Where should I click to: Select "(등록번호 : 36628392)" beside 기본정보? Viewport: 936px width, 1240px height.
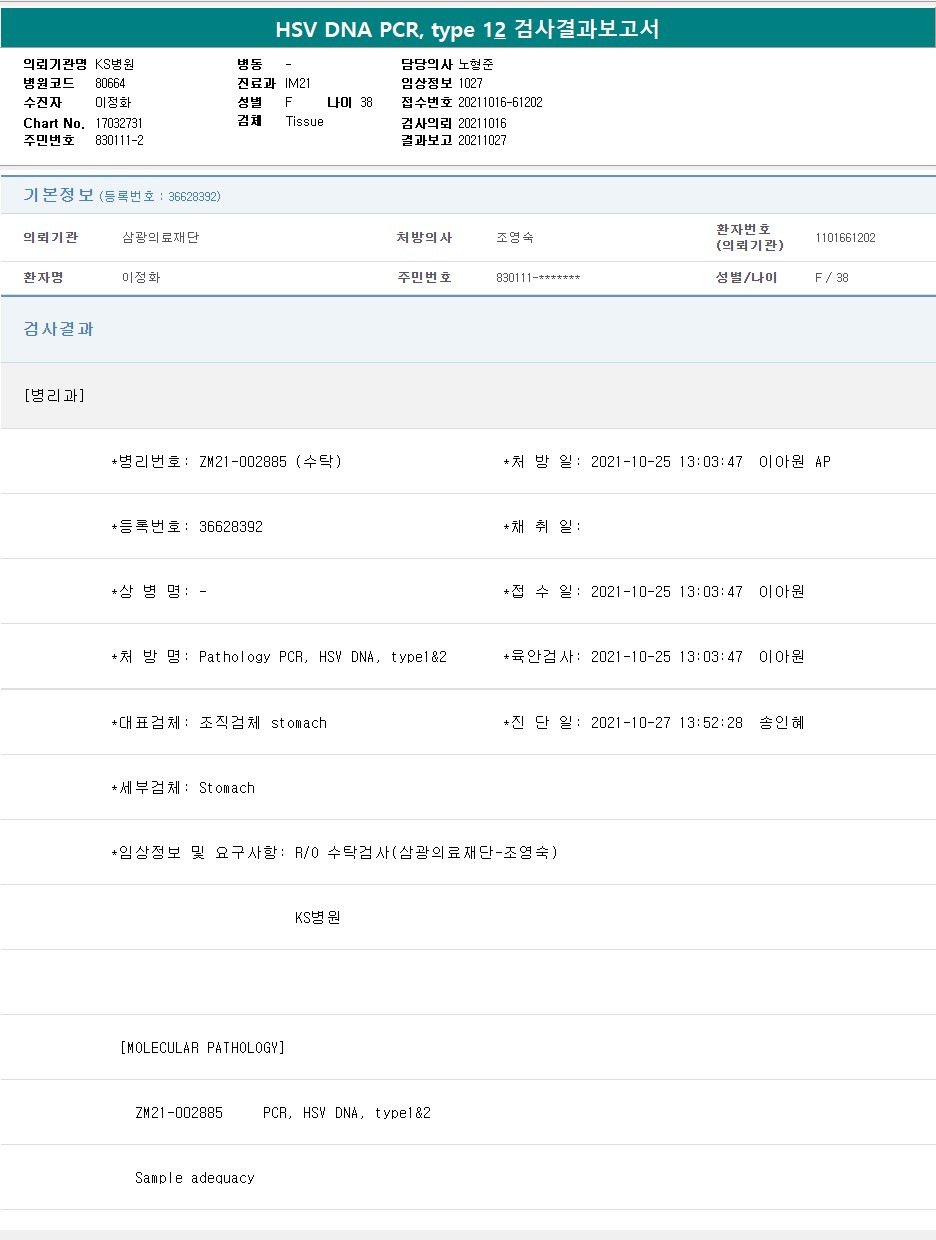pyautogui.click(x=160, y=196)
